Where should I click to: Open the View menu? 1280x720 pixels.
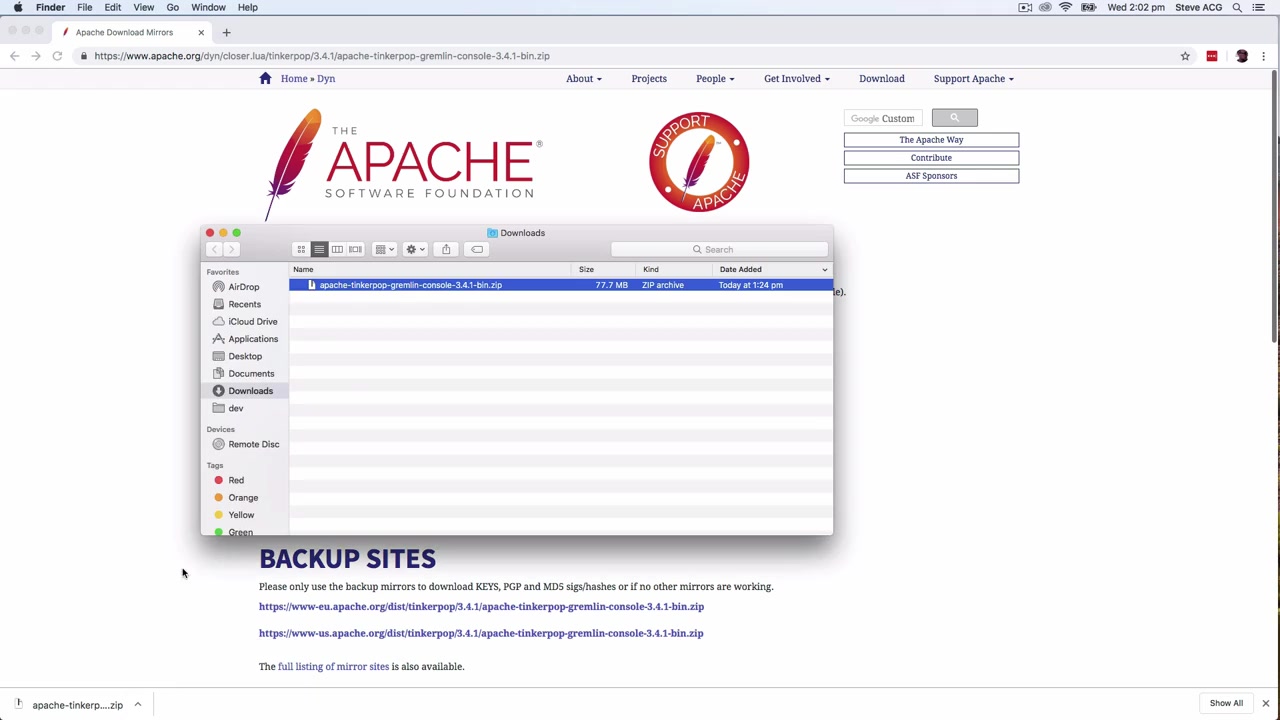tap(144, 7)
